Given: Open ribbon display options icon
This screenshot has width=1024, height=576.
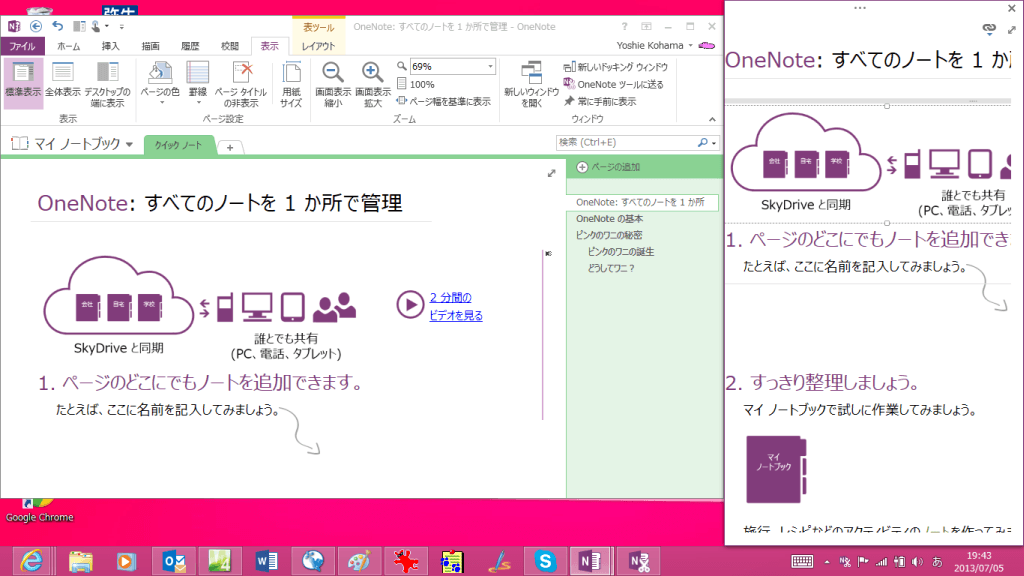Looking at the screenshot, I should [646, 26].
